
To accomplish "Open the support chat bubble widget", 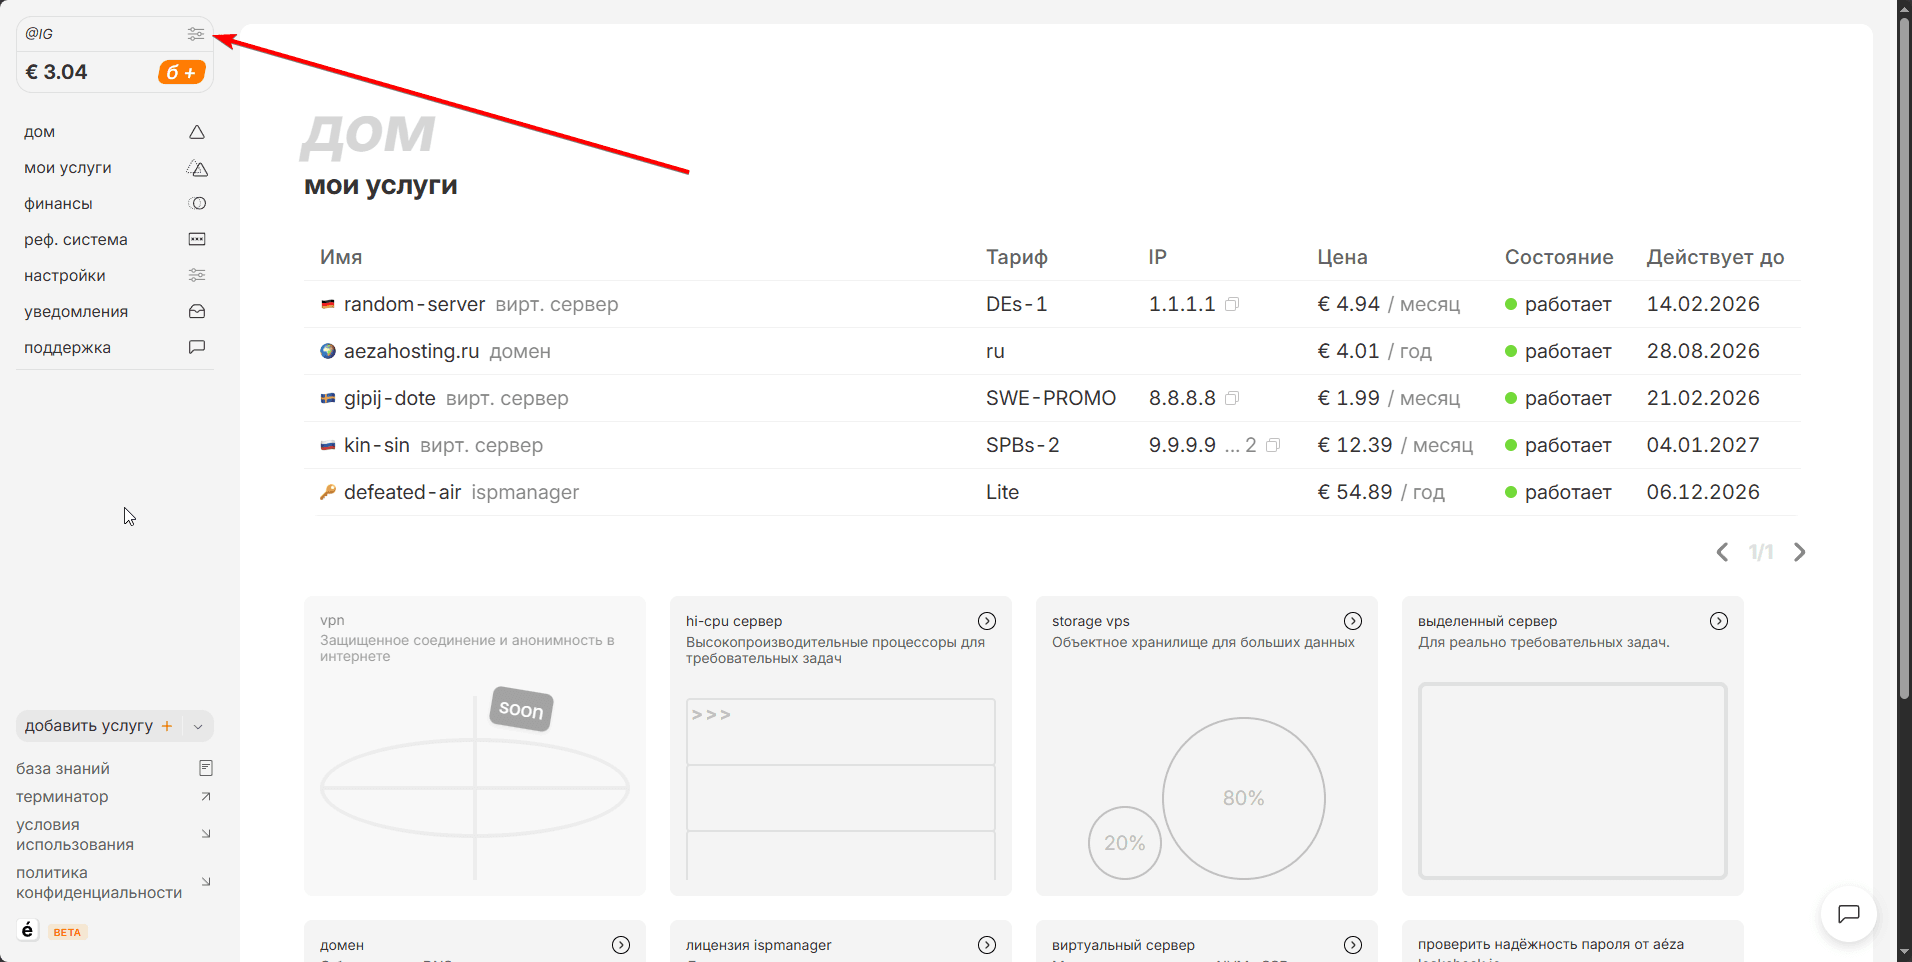I will coord(1848,913).
